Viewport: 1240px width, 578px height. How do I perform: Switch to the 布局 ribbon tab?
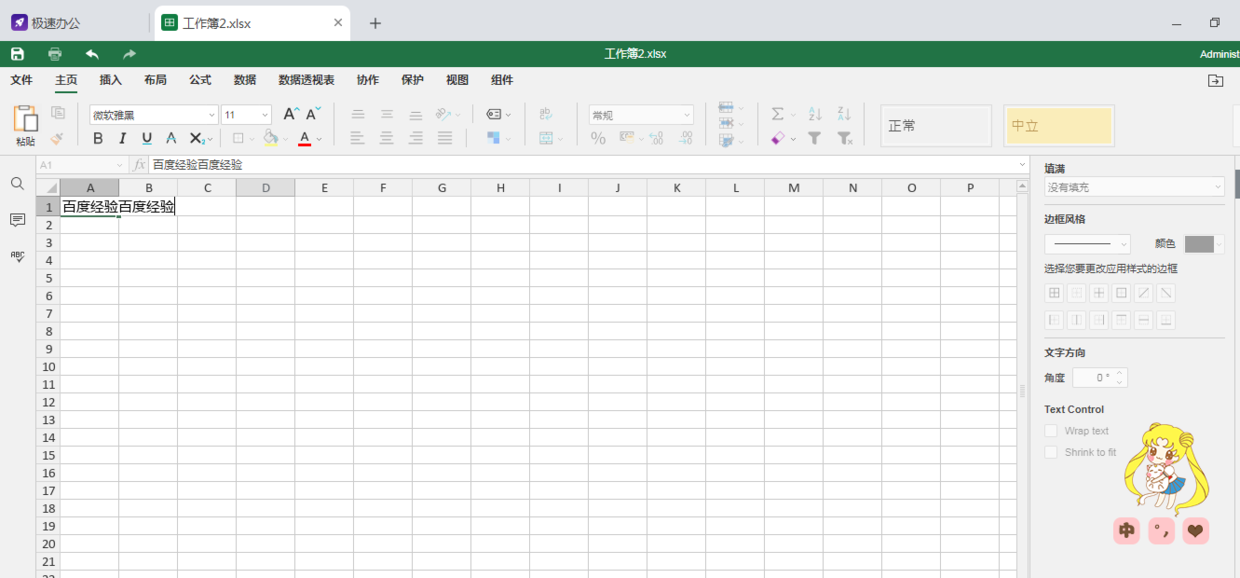155,80
